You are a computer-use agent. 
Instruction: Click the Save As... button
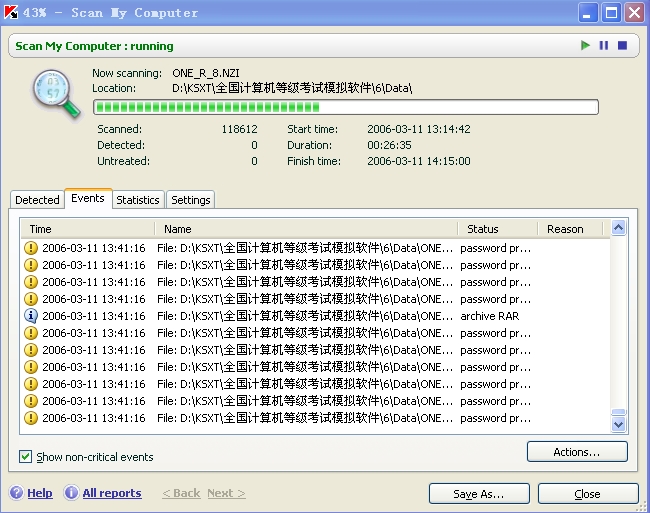coord(479,494)
